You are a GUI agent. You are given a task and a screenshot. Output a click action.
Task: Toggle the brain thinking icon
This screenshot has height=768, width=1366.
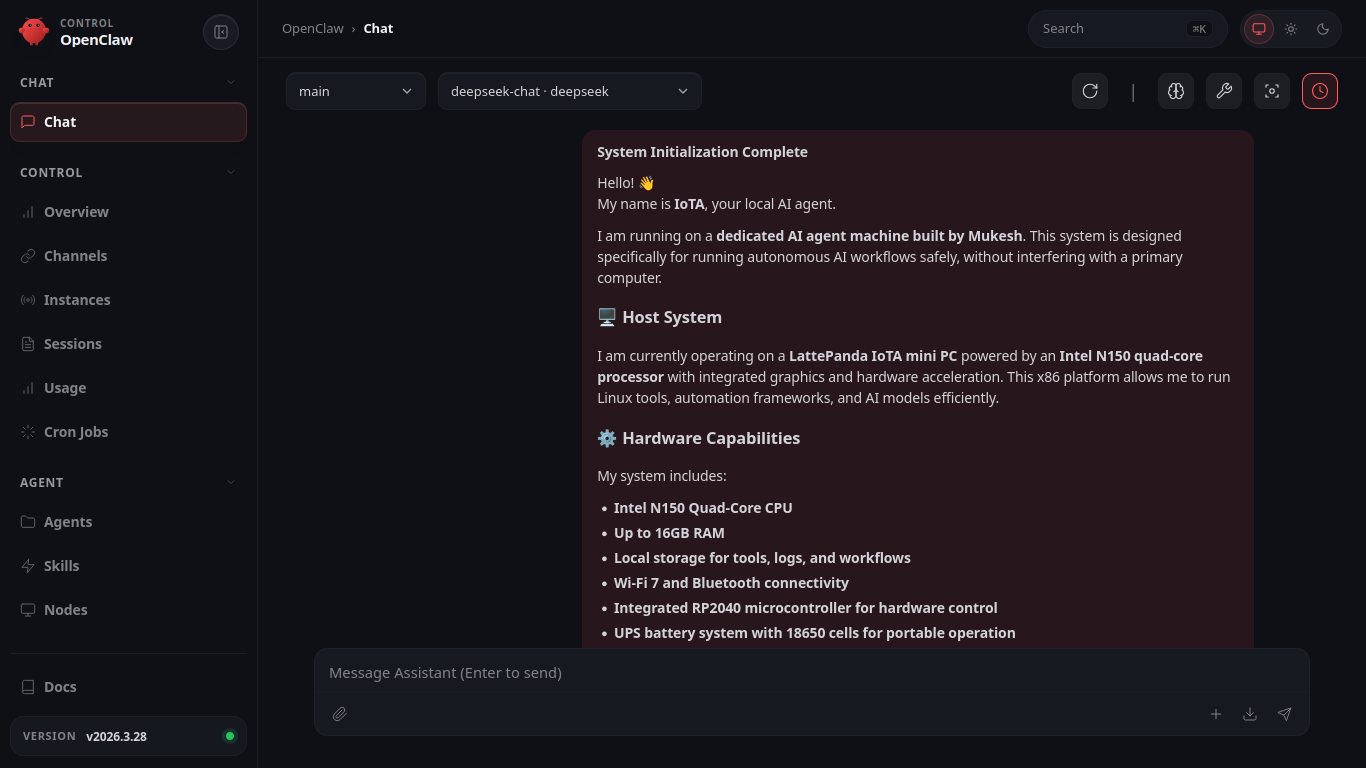click(x=1176, y=91)
